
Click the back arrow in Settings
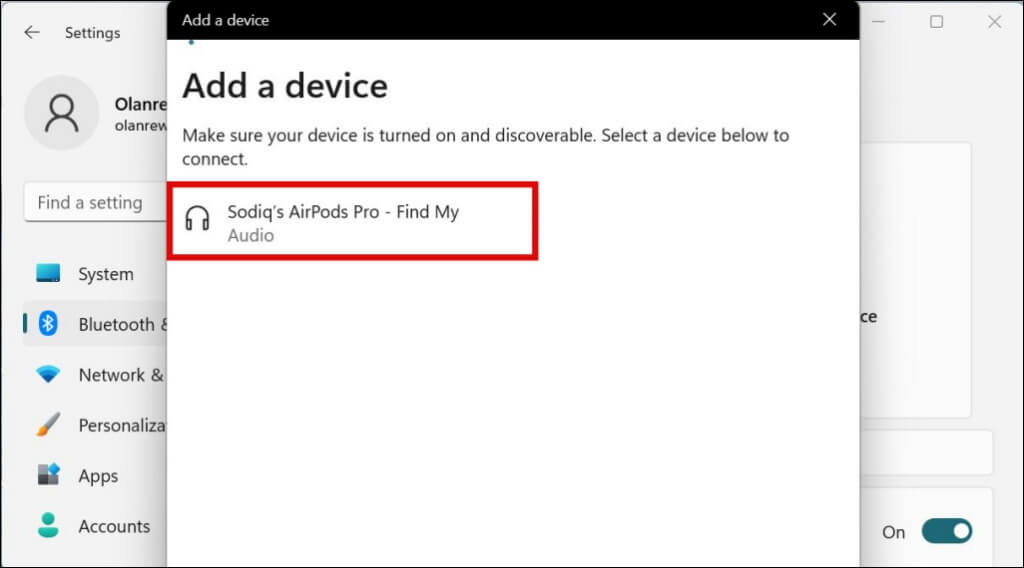pos(32,32)
